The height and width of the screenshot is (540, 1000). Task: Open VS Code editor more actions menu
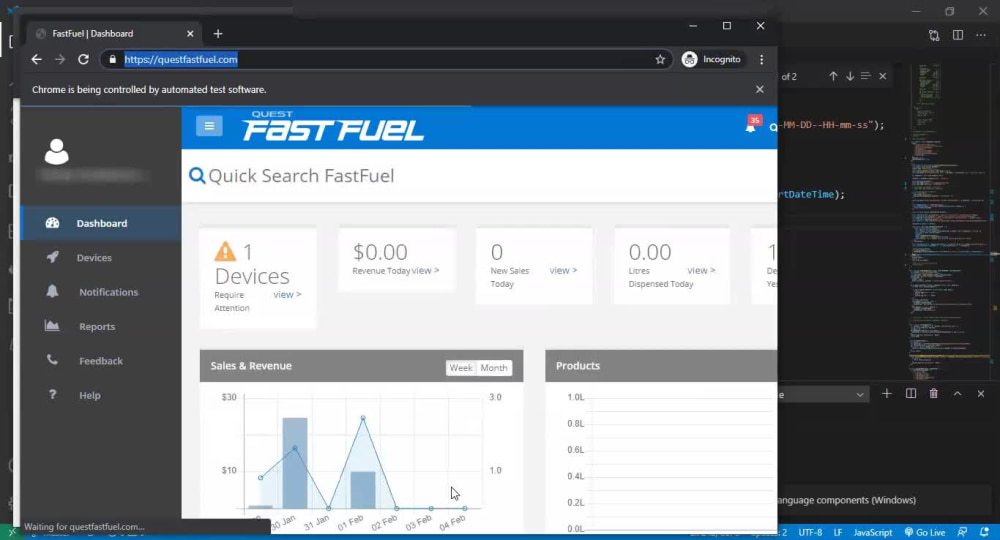click(981, 35)
